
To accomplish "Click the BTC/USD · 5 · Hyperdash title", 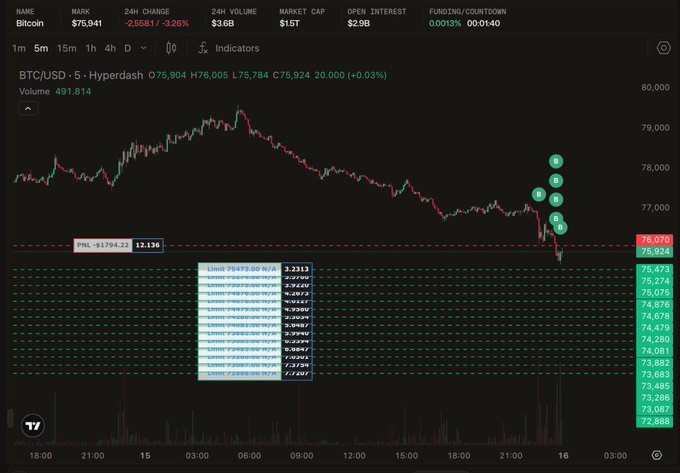I will 81,75.
